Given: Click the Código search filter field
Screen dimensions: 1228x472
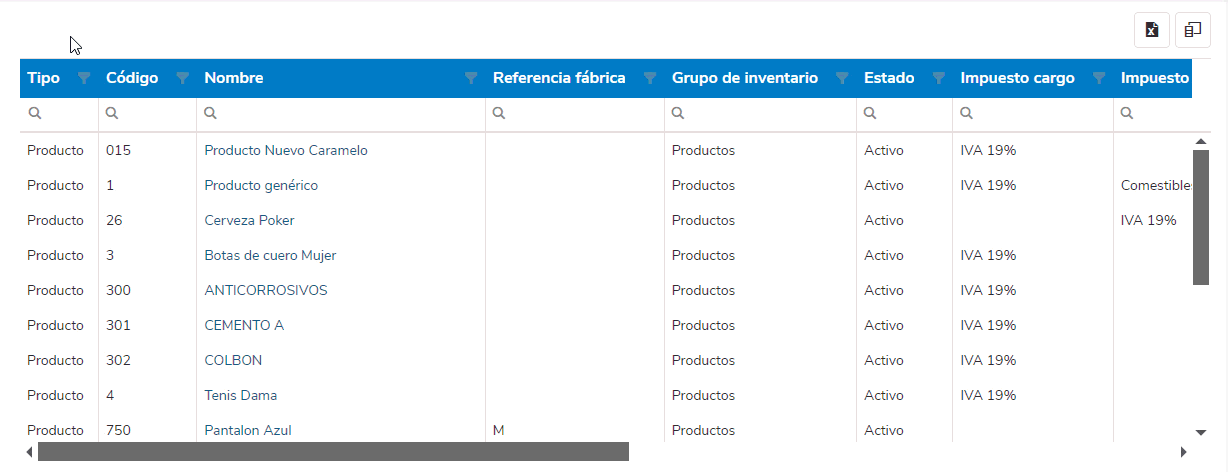Looking at the screenshot, I should [148, 114].
